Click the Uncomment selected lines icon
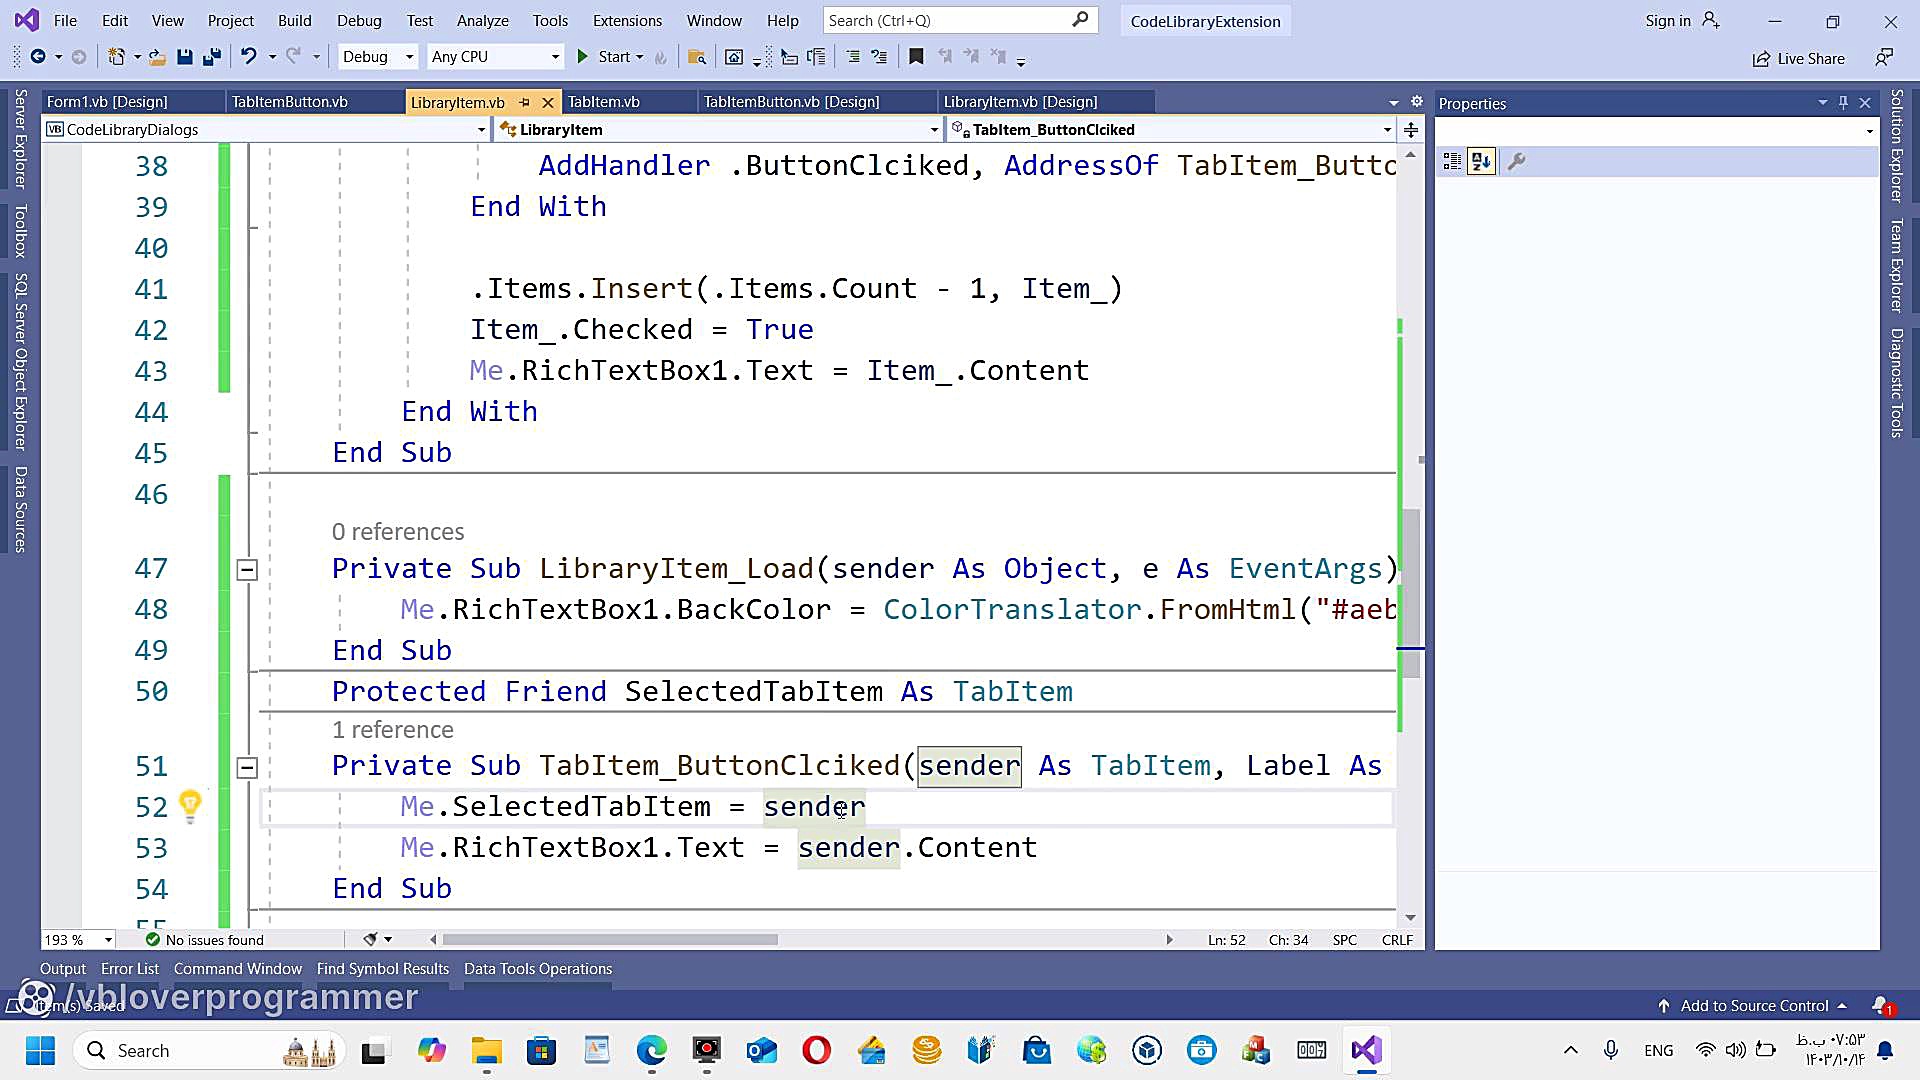The height and width of the screenshot is (1080, 1920). (x=879, y=57)
